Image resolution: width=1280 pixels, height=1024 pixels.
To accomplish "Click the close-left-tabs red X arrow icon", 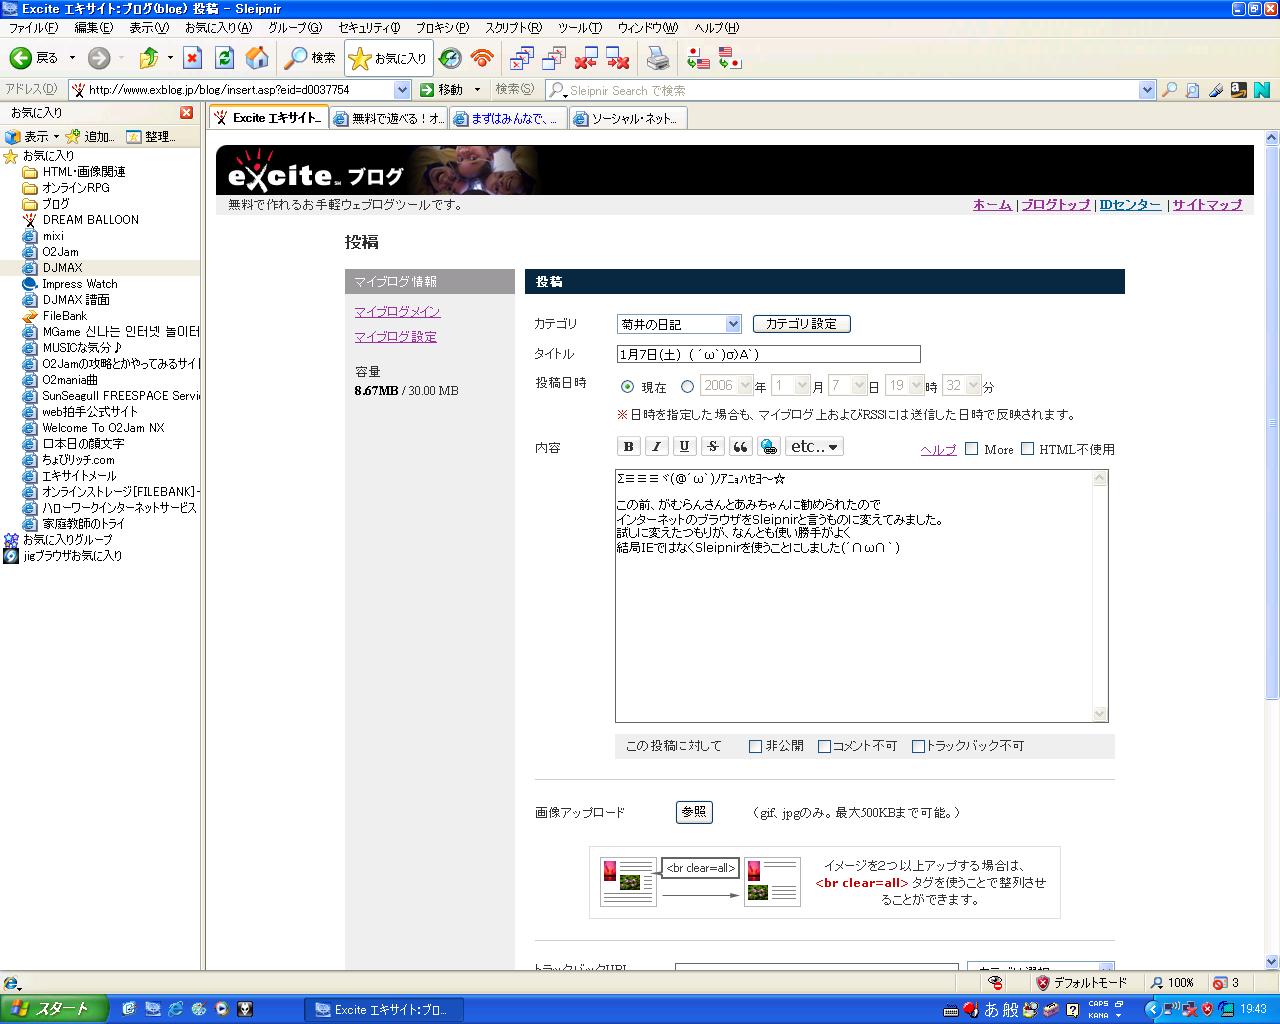I will coord(587,58).
